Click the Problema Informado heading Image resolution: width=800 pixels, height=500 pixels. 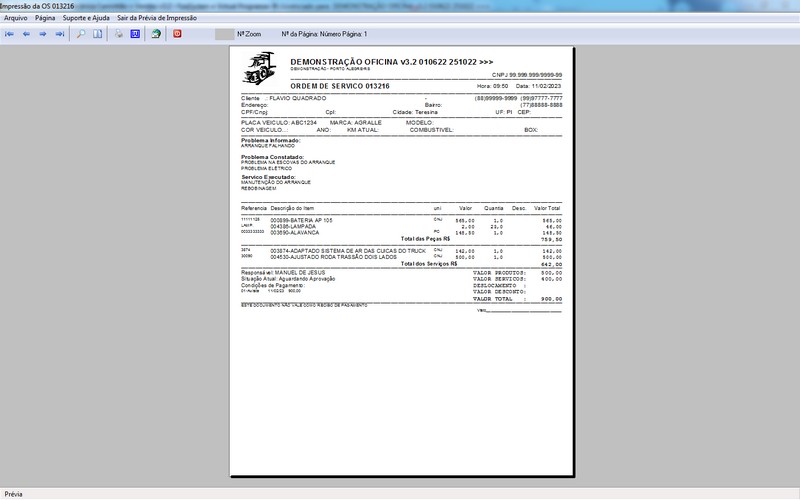point(270,140)
